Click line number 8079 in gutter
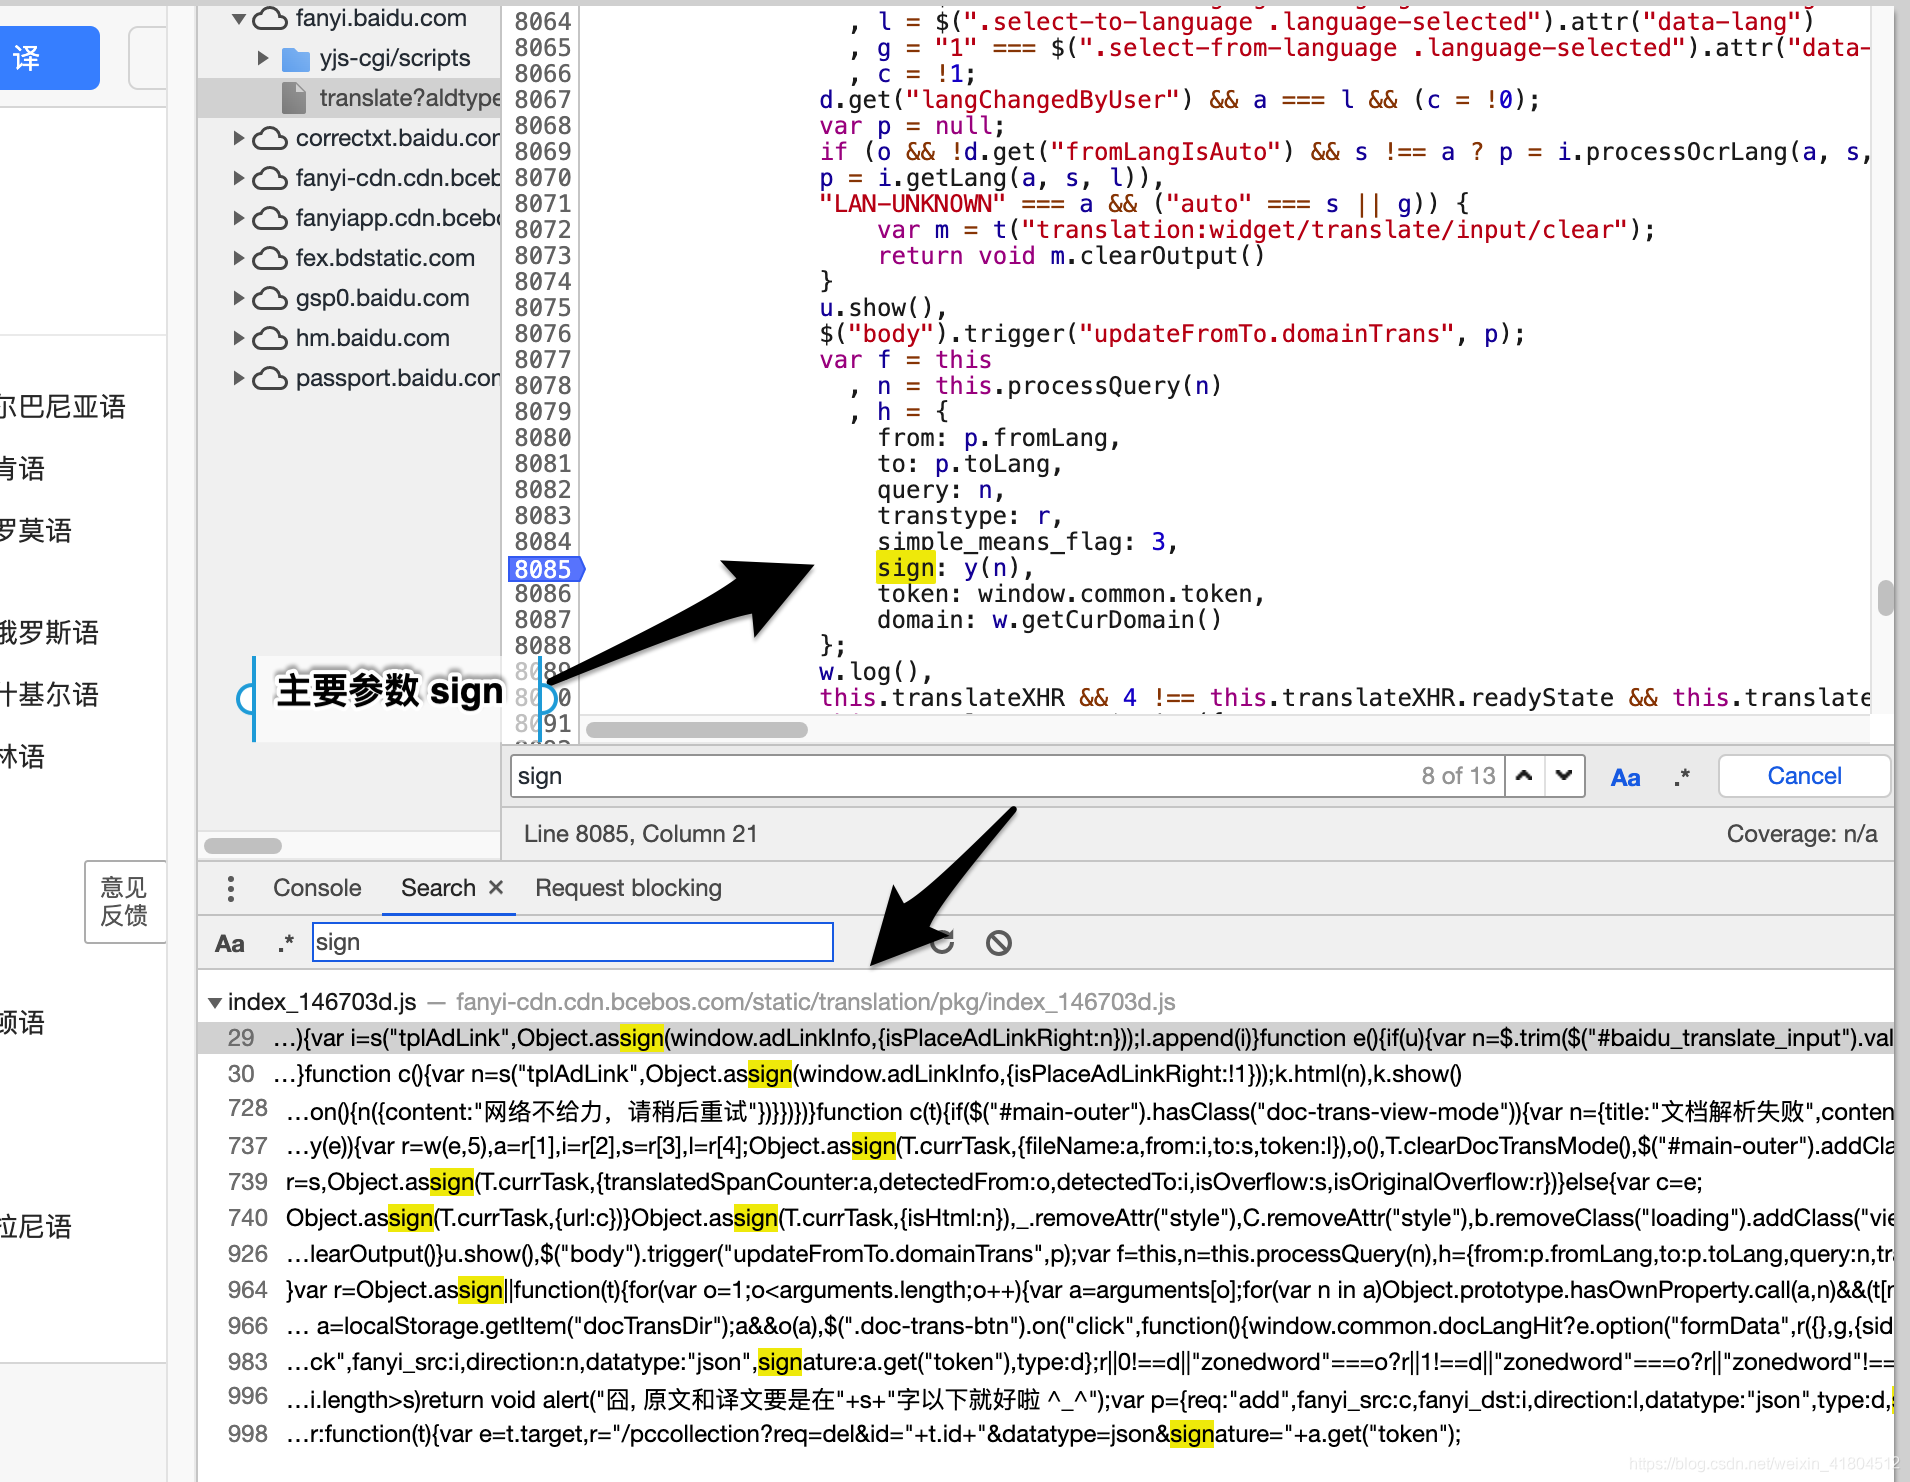Screen dimensions: 1910x1482 pos(543,412)
